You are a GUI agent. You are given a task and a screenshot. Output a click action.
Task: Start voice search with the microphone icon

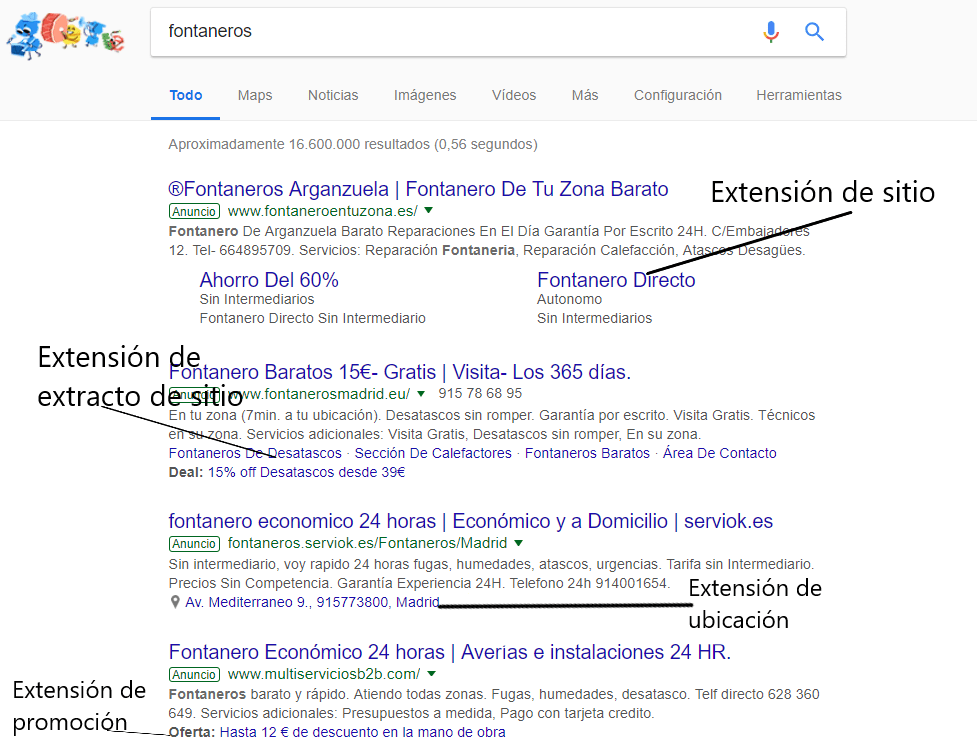coord(771,31)
